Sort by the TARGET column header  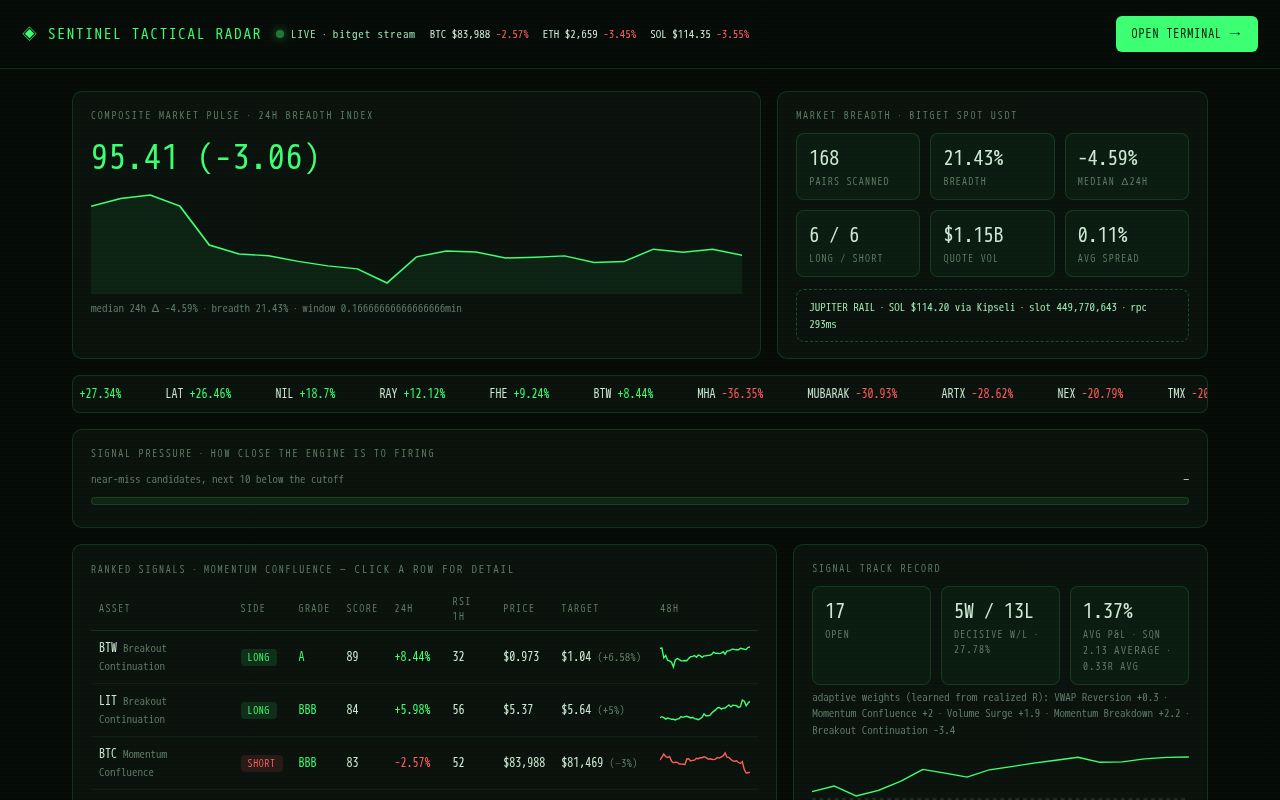pyautogui.click(x=580, y=609)
